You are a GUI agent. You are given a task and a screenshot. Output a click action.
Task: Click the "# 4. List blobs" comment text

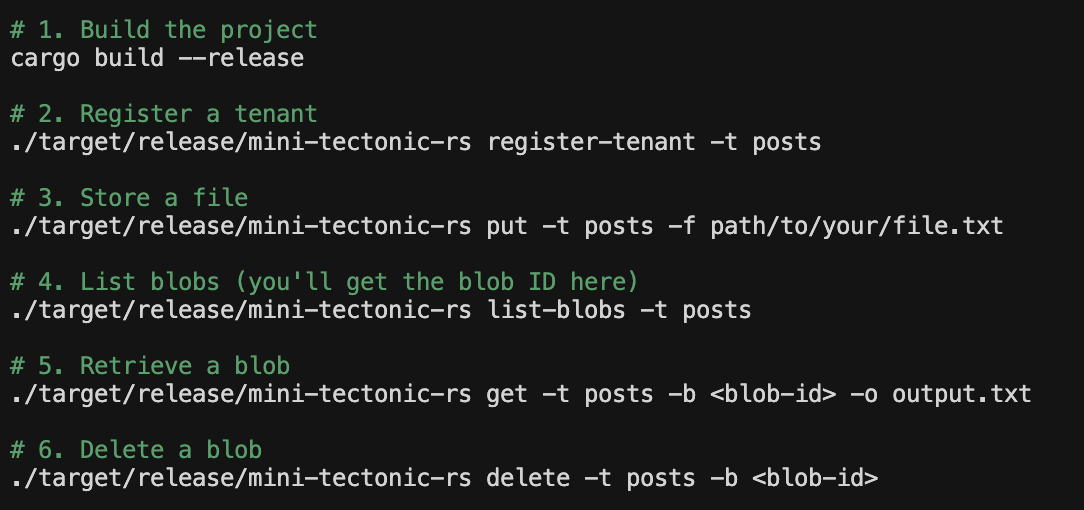108,282
